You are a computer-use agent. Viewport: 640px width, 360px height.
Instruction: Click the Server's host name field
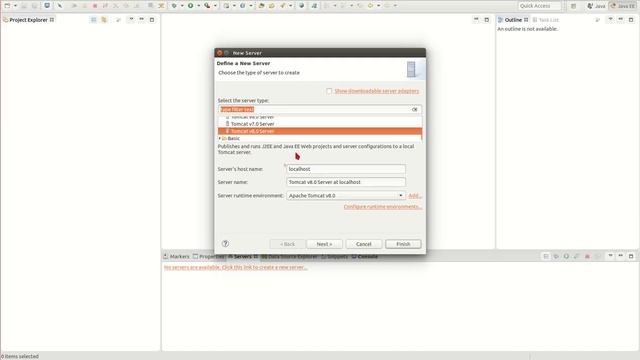pos(346,169)
